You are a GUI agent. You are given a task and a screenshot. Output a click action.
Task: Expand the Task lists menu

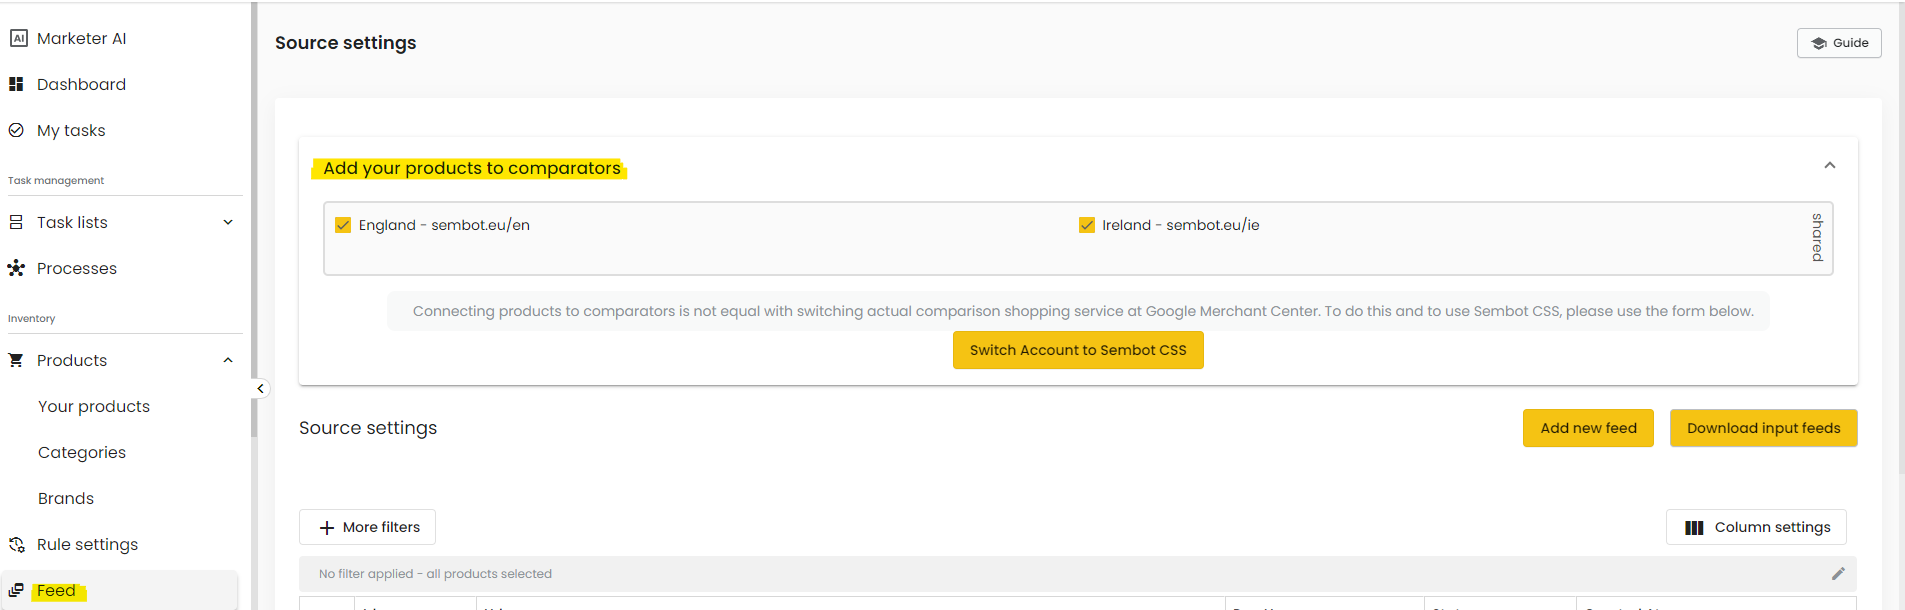pyautogui.click(x=228, y=222)
